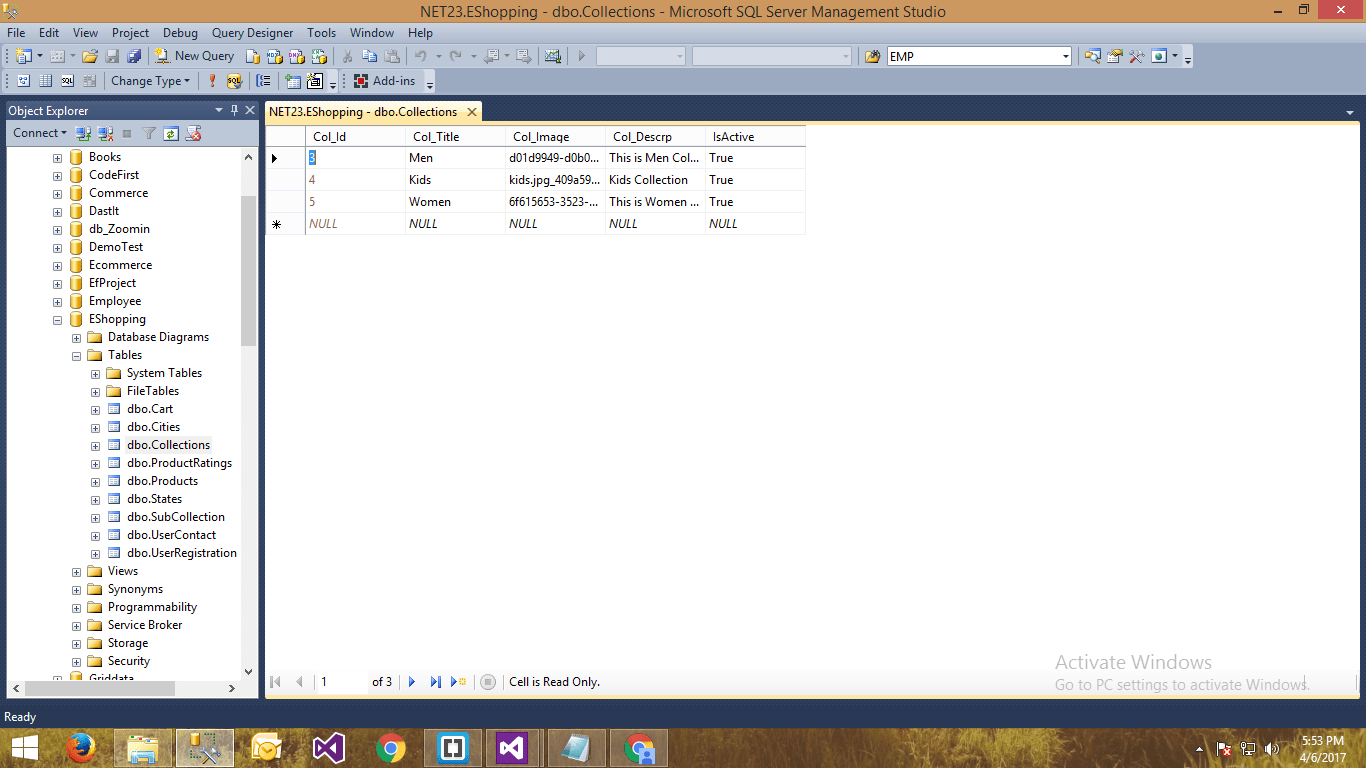Image resolution: width=1366 pixels, height=768 pixels.
Task: Click the Object Explorer Filter funnel icon
Action: pyautogui.click(x=149, y=133)
